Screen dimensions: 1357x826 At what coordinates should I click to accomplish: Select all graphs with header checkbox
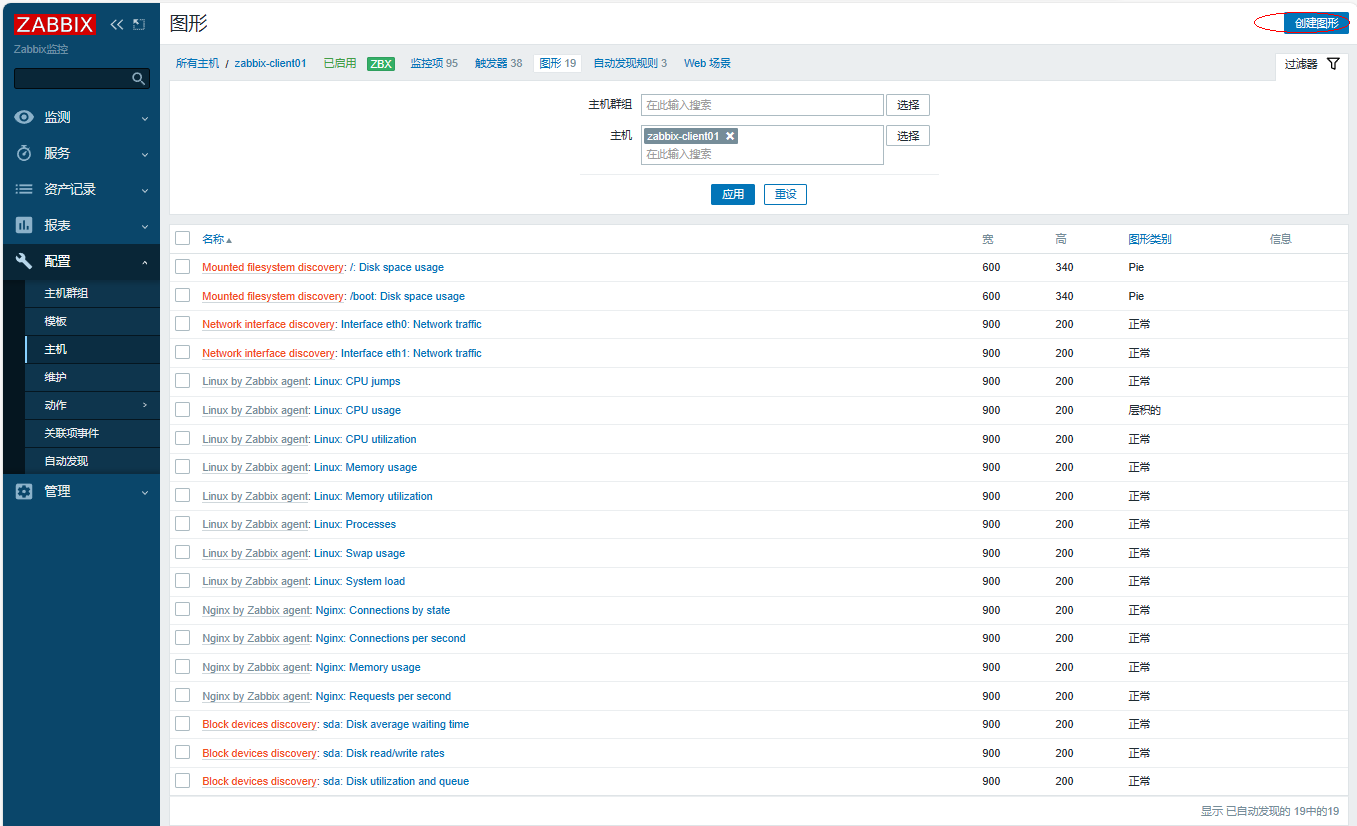coord(182,238)
